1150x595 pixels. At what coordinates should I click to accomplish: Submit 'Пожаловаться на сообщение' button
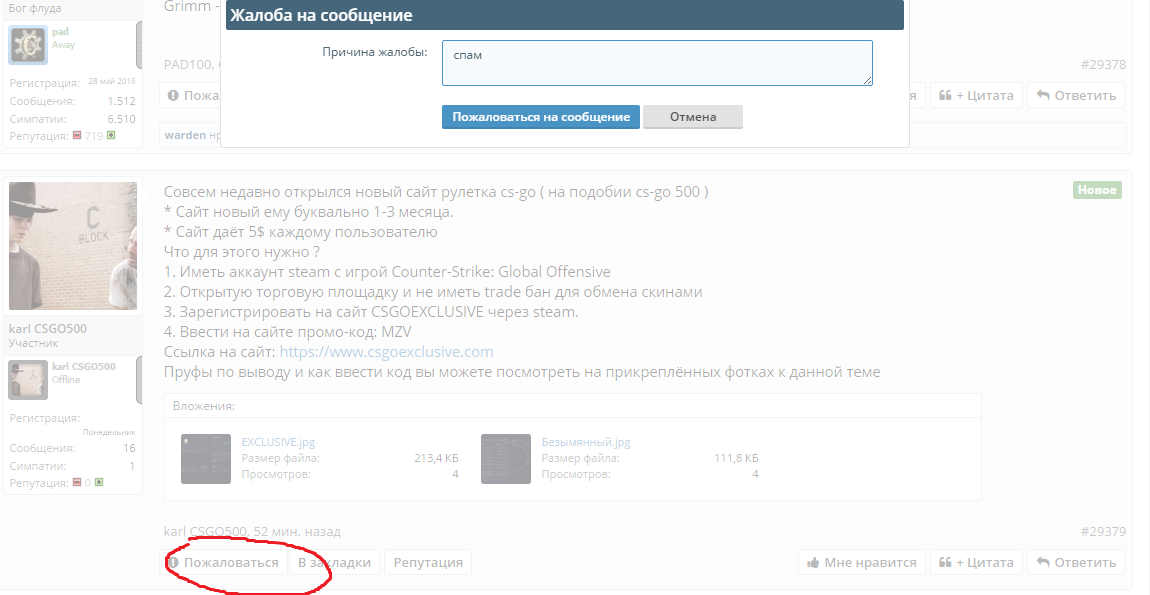[x=541, y=117]
